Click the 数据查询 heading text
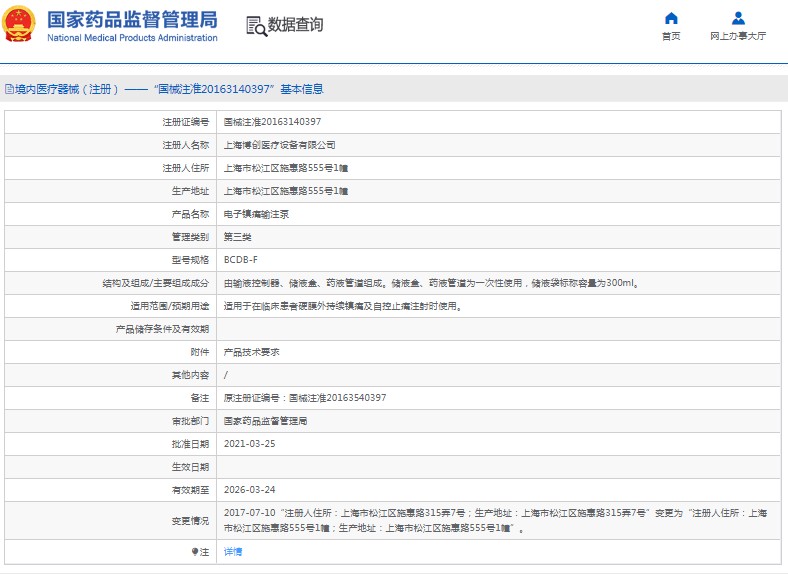The image size is (788, 579). point(295,25)
